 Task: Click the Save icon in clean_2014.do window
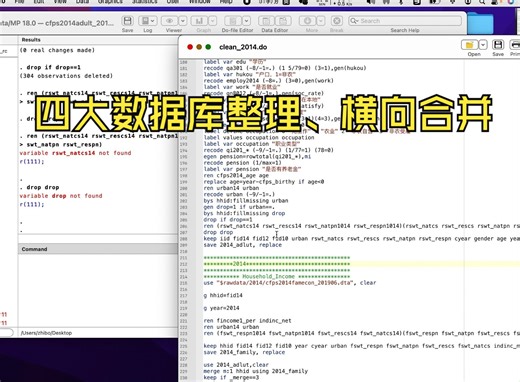tap(498, 45)
